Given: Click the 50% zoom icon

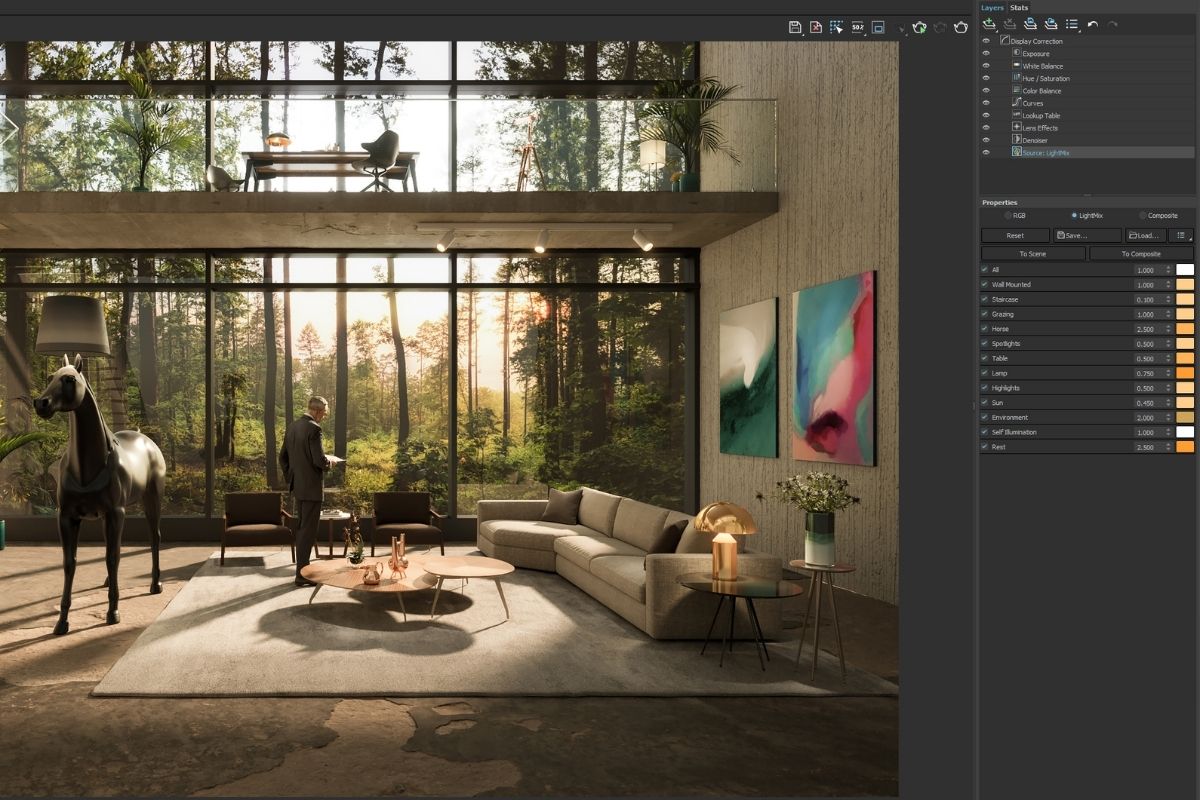Looking at the screenshot, I should pyautogui.click(x=857, y=27).
